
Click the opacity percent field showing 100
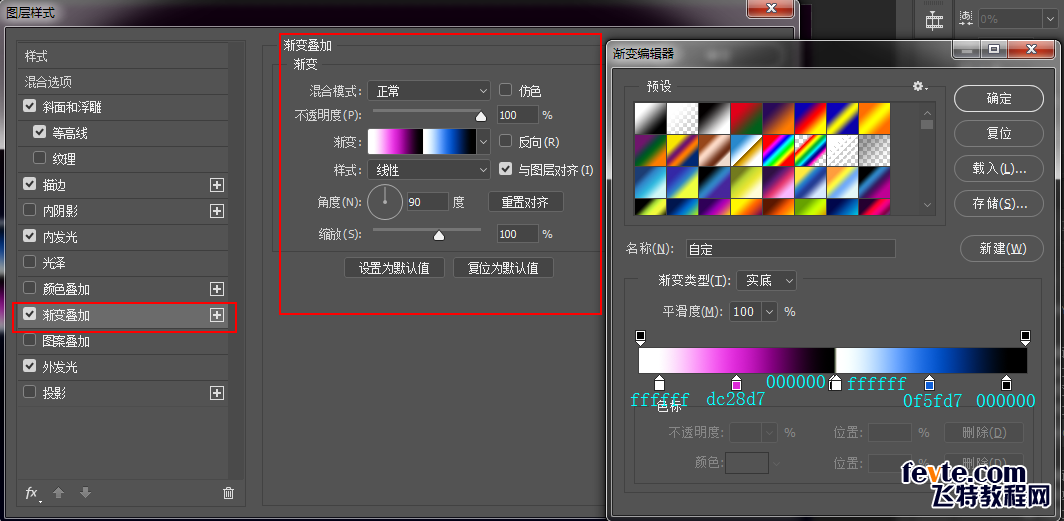pyautogui.click(x=517, y=115)
